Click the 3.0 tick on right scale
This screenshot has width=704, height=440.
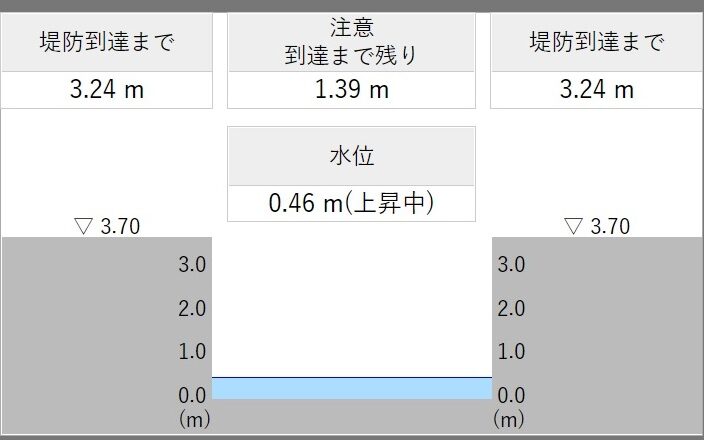pos(511,265)
